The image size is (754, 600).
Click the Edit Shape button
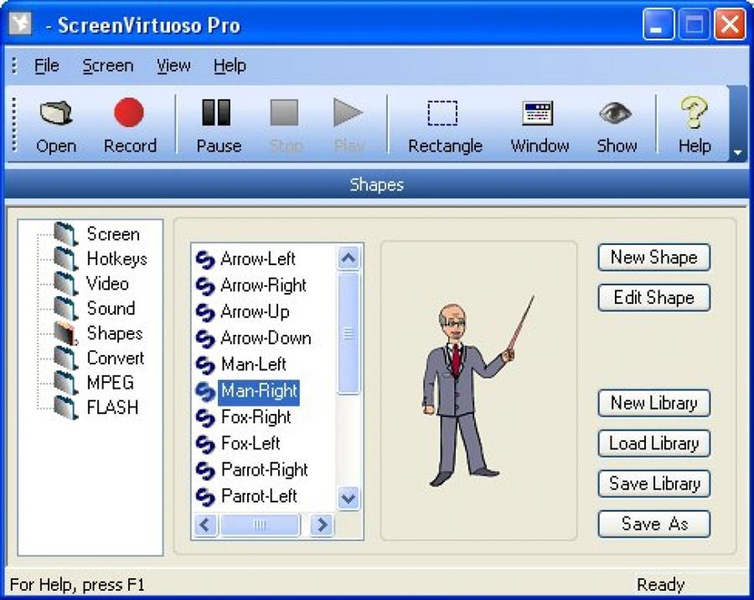[x=654, y=298]
